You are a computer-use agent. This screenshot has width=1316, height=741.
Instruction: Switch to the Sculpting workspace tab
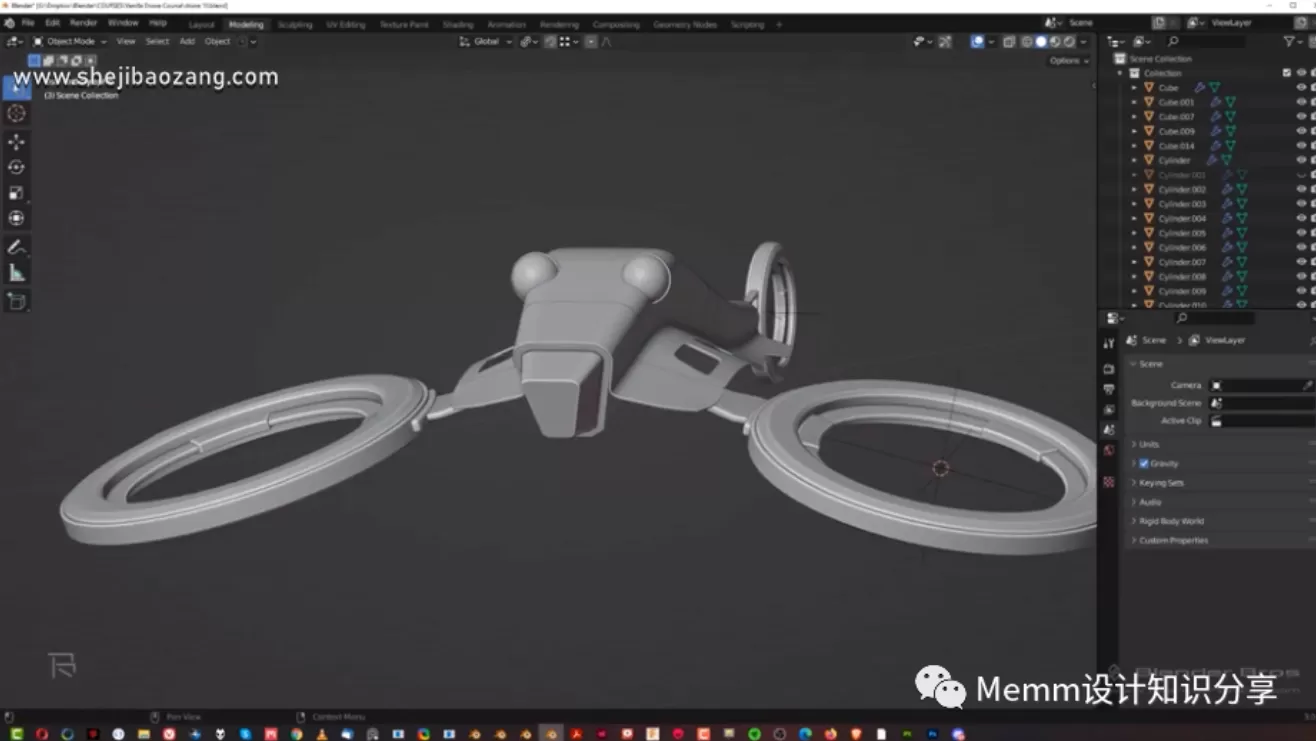point(295,24)
